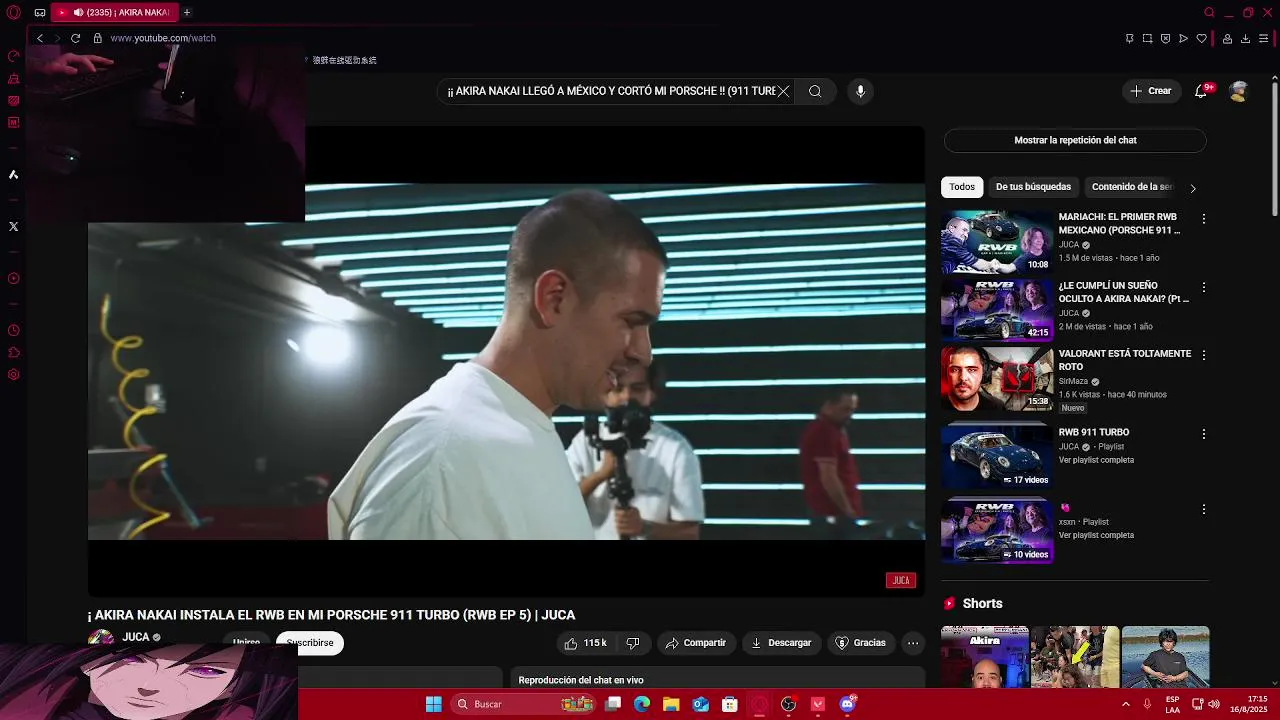Open the browser profile icon in toolbar
The image size is (1280, 720).
click(x=1227, y=38)
